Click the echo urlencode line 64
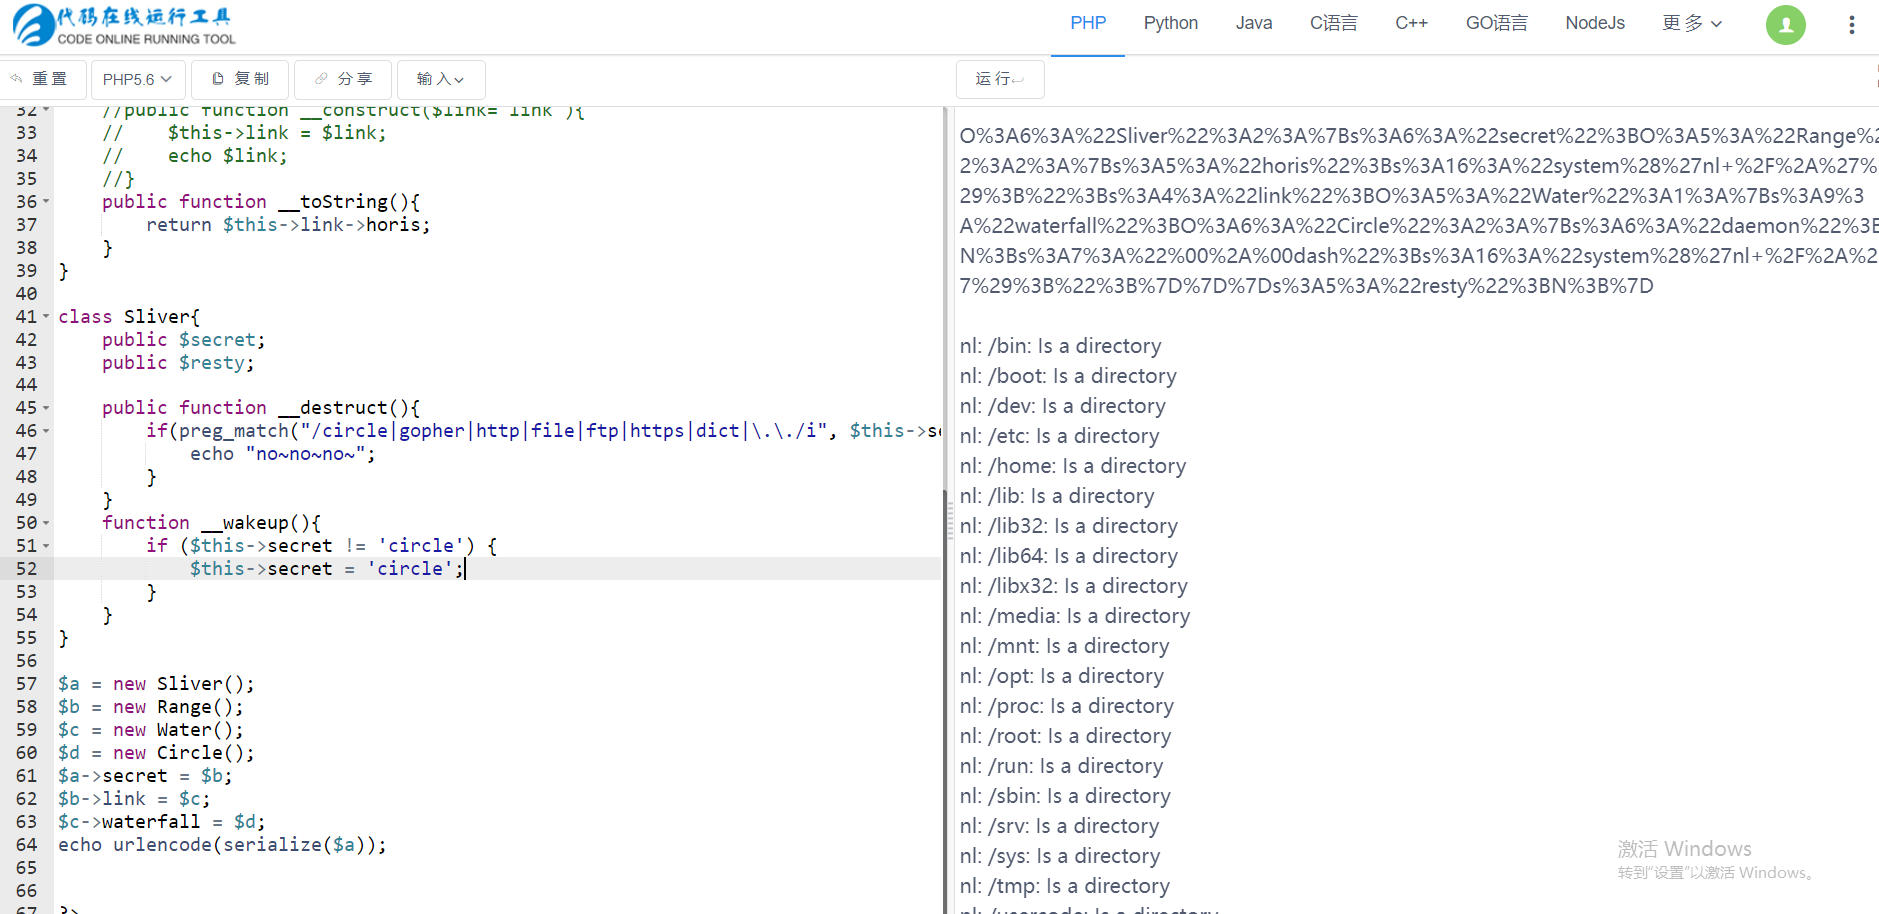 (x=222, y=845)
